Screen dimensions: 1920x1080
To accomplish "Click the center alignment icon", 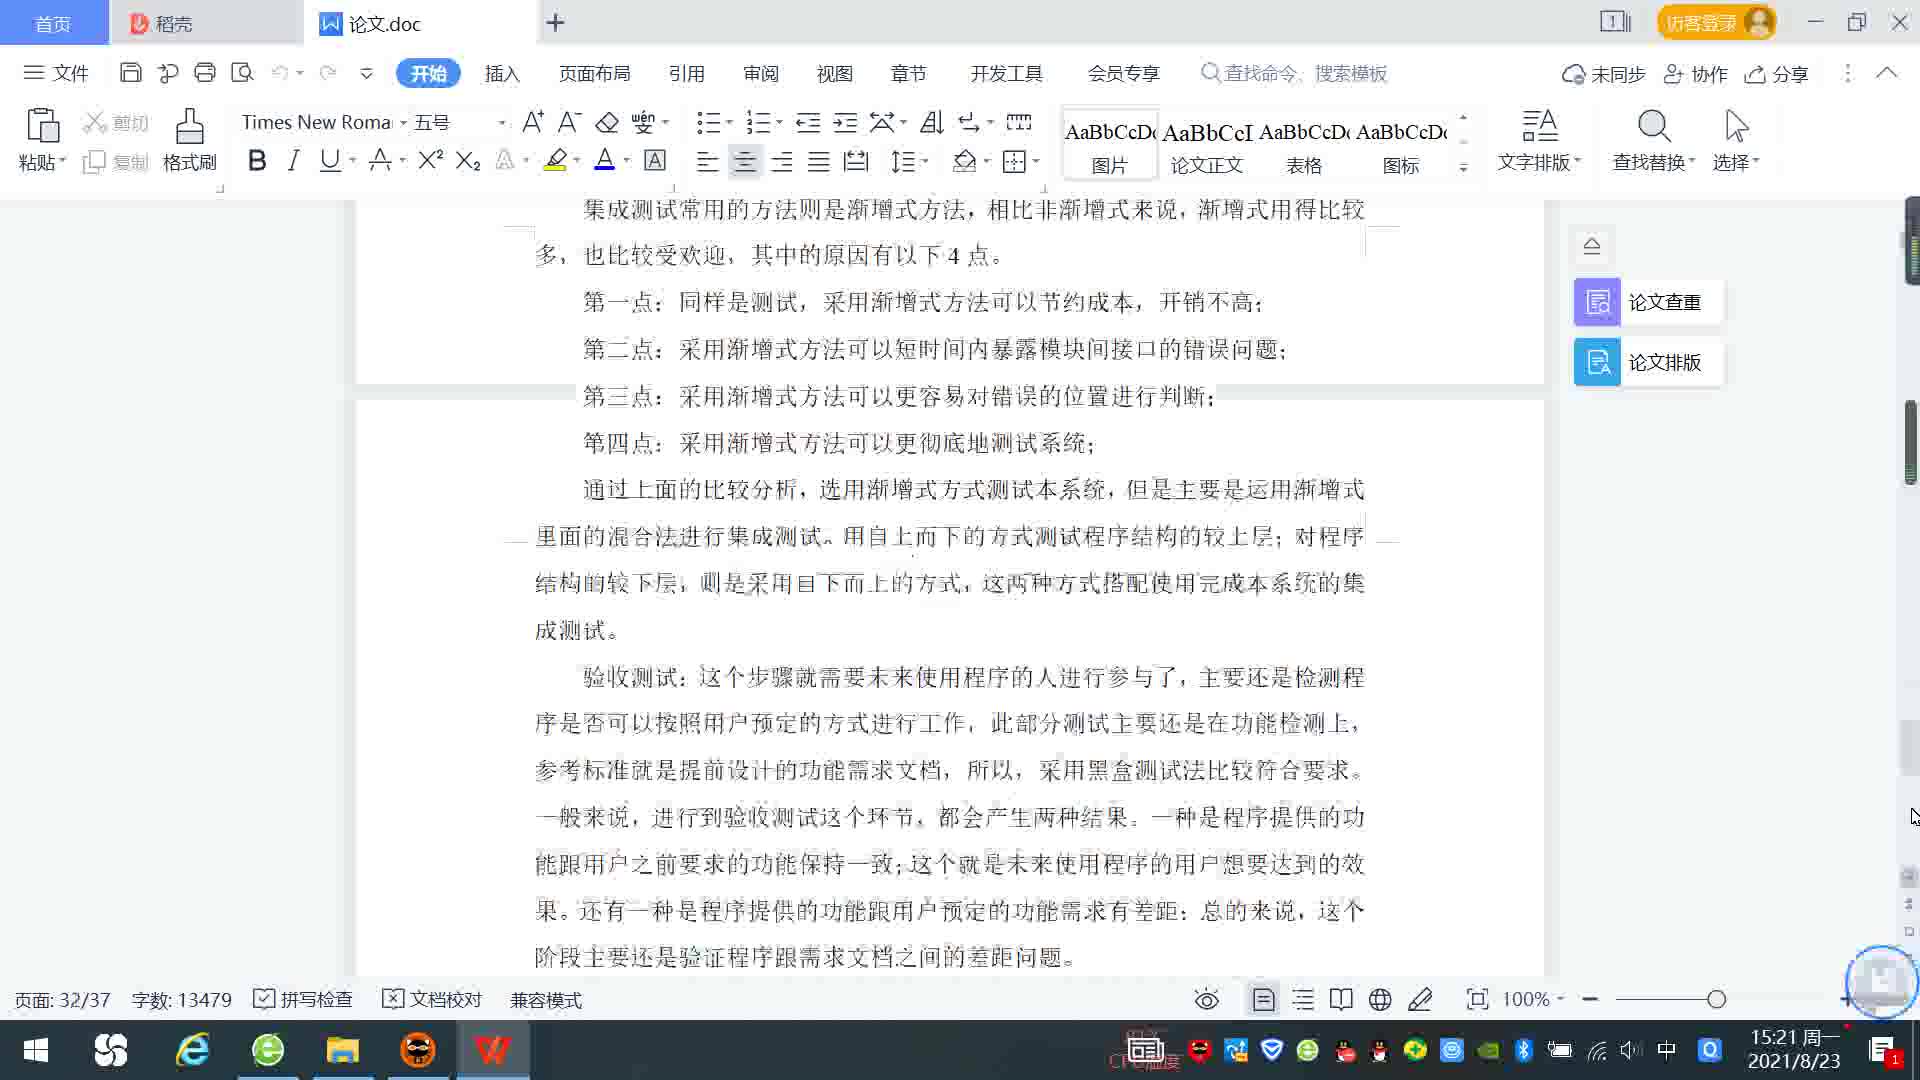I will click(x=744, y=161).
